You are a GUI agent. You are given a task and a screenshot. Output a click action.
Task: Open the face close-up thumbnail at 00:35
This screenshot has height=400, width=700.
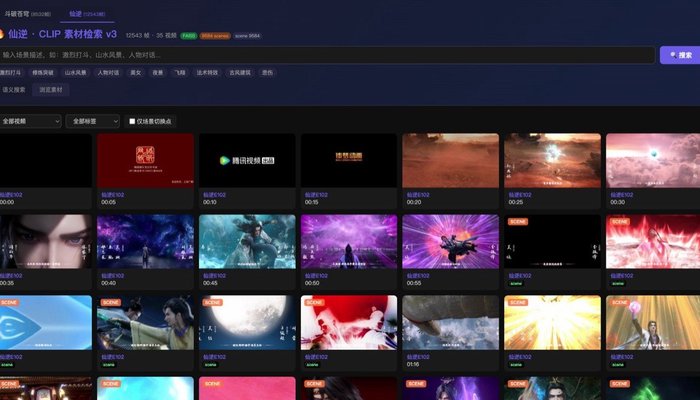(x=46, y=242)
